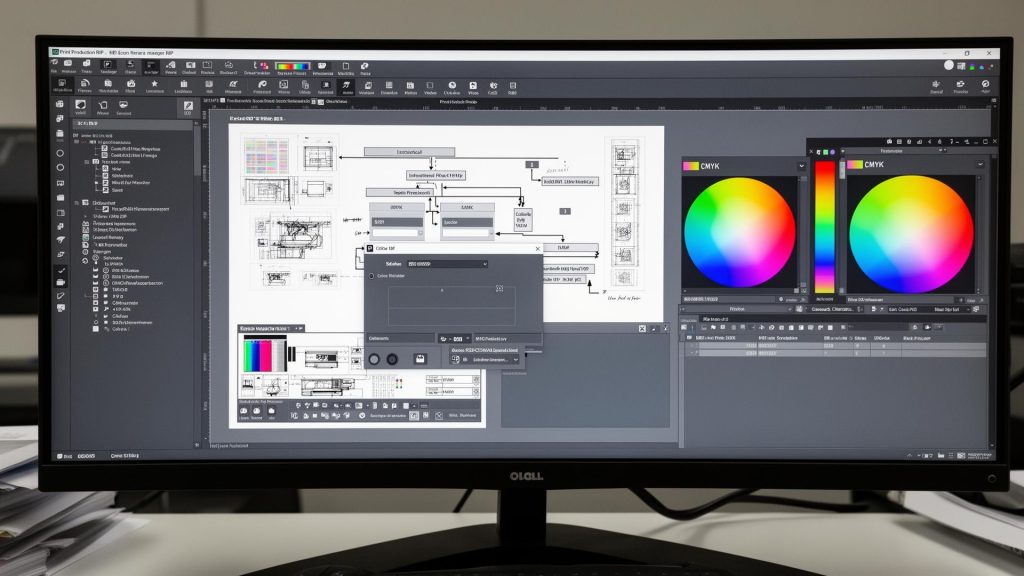Pick a hue on the vertical spectrum bar

[824, 225]
